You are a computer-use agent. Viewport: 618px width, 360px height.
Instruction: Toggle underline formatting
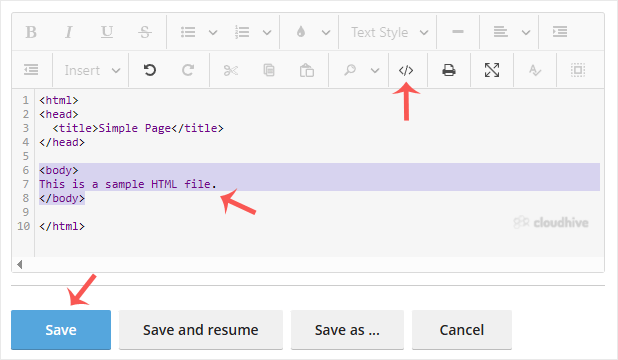(107, 32)
